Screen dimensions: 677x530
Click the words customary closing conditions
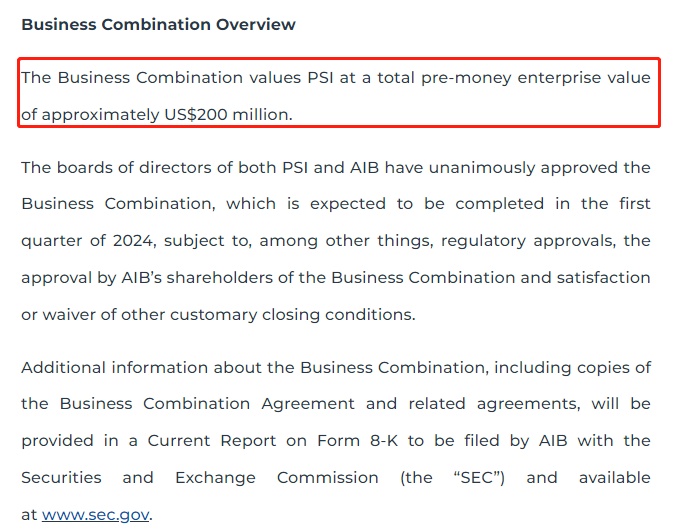pyautogui.click(x=291, y=314)
